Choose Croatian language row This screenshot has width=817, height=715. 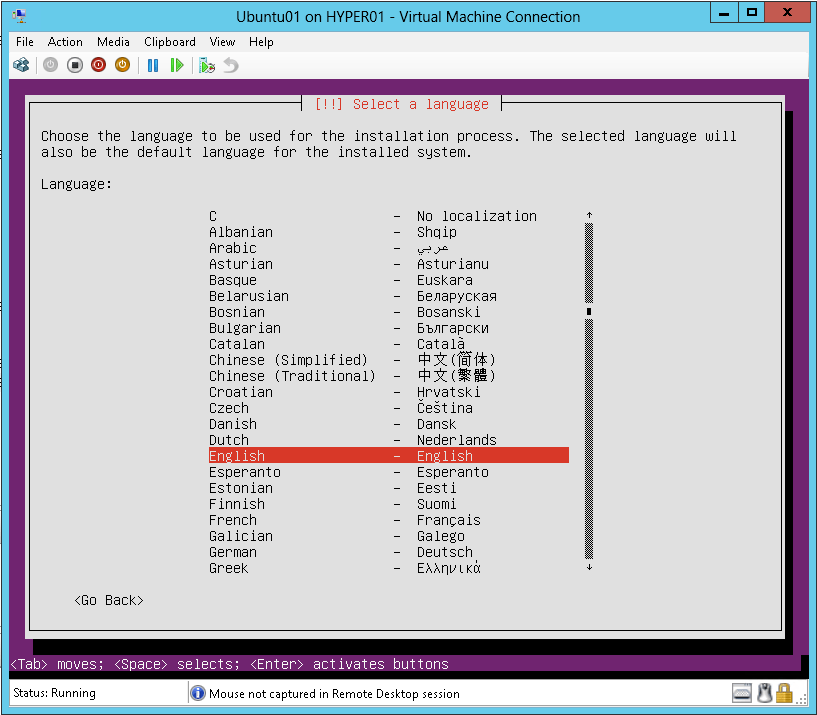coord(389,392)
